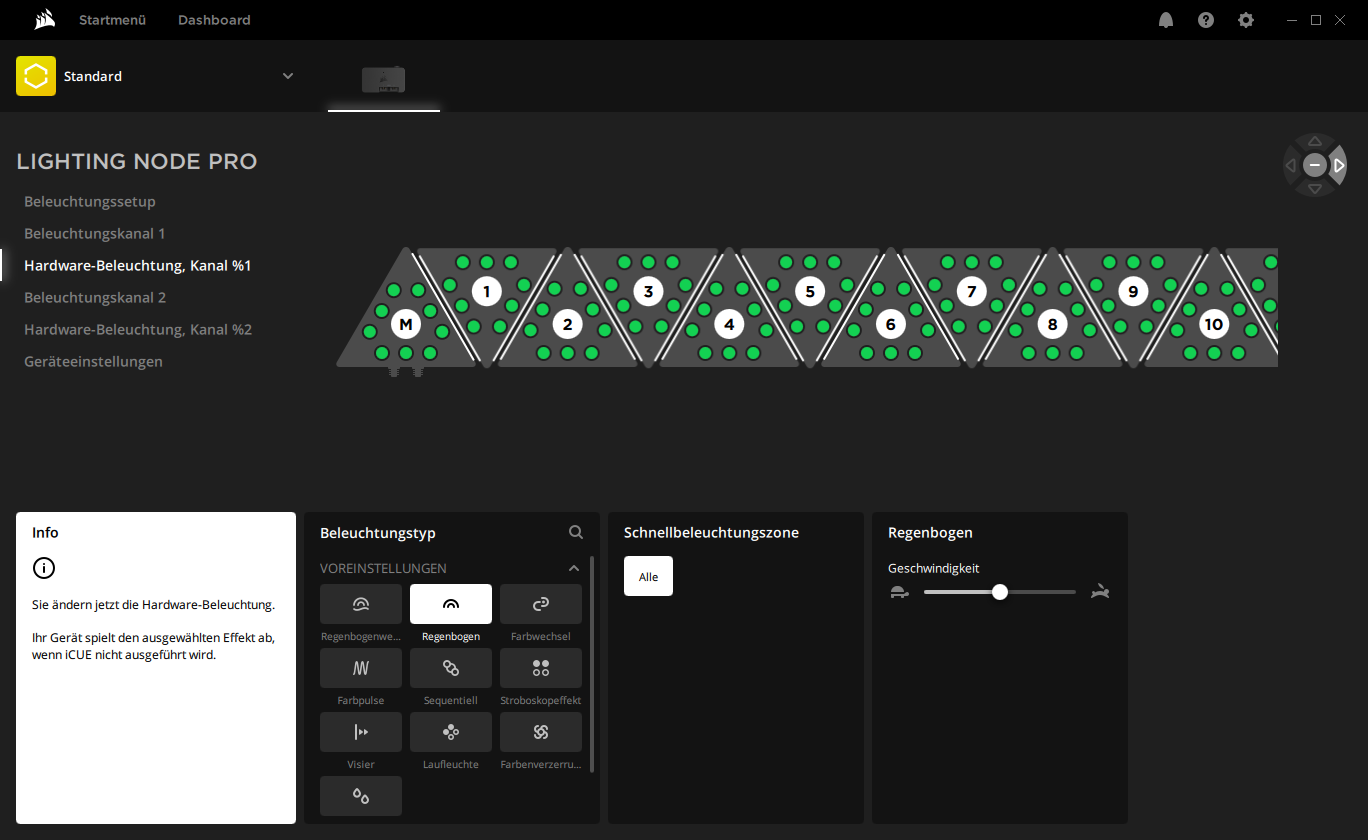Screen dimensions: 1368x840
Task: Collapse the VOREINSTELLUNGEN section
Action: click(574, 568)
